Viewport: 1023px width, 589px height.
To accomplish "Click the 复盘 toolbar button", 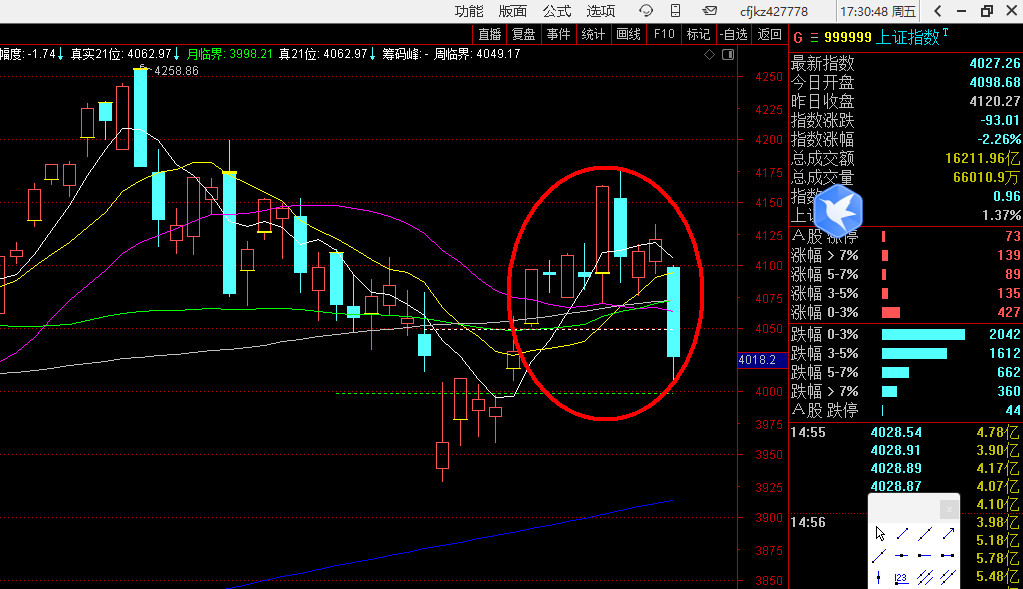I will 523,34.
